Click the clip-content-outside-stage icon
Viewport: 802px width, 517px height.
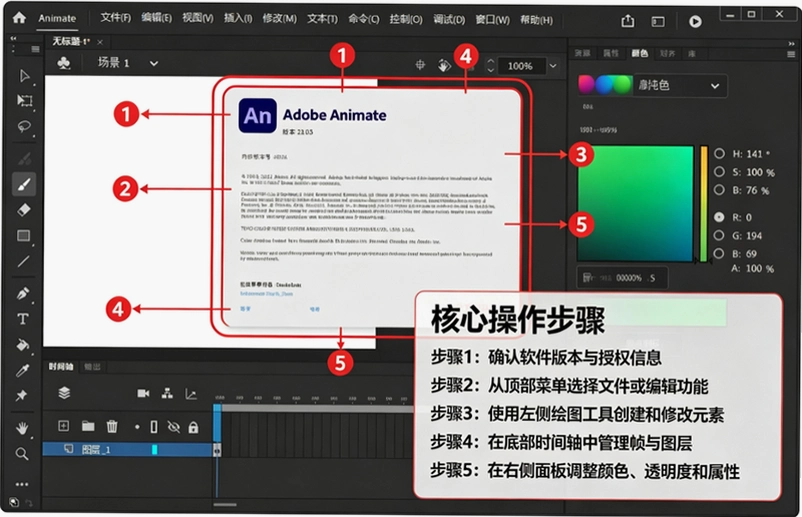tap(444, 65)
